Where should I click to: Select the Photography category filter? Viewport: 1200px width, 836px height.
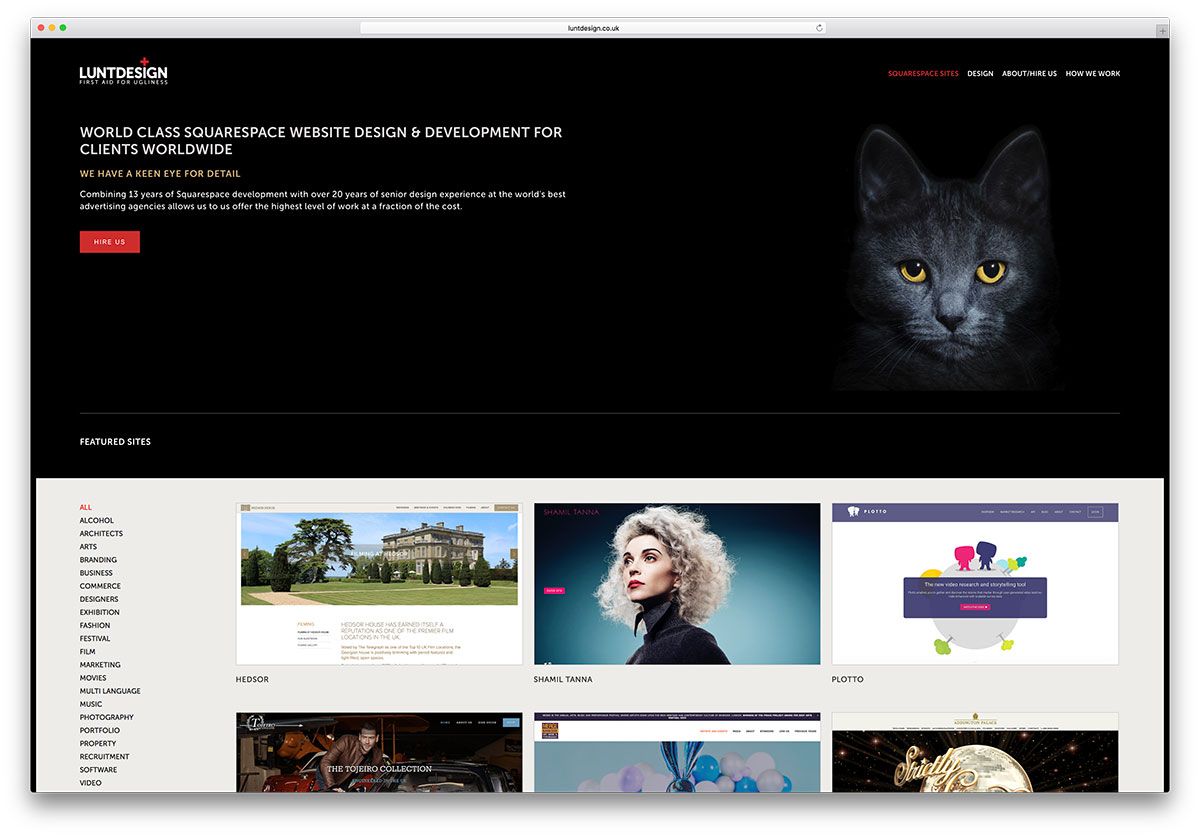[x=106, y=717]
